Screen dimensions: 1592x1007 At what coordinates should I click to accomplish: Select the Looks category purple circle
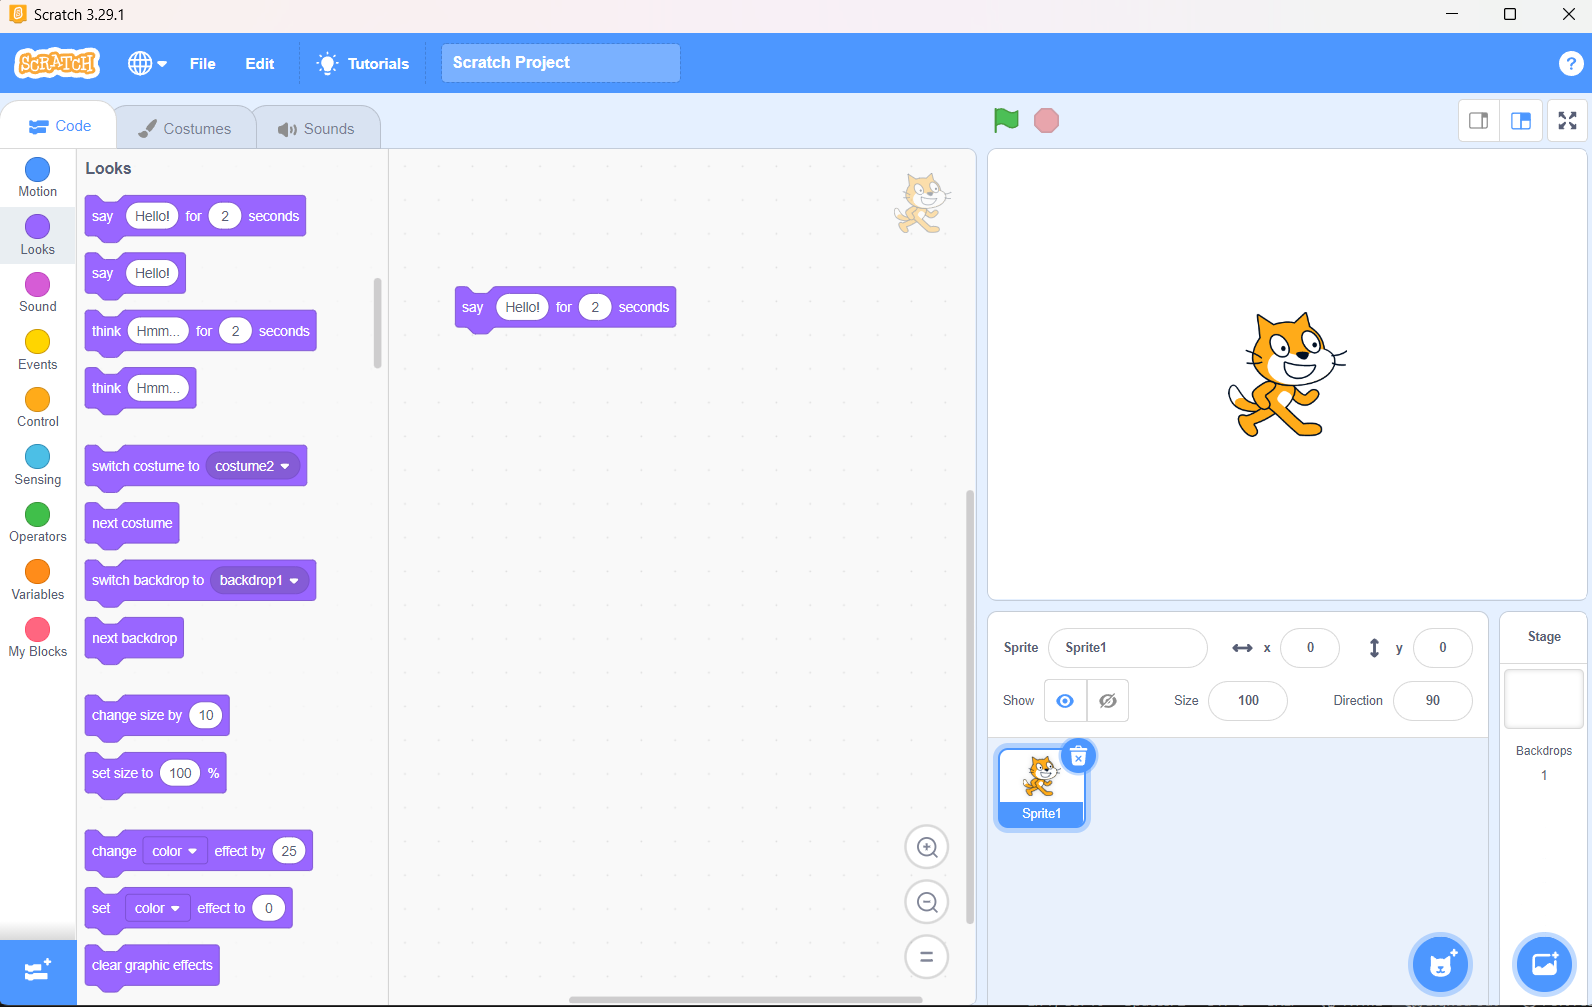click(38, 227)
